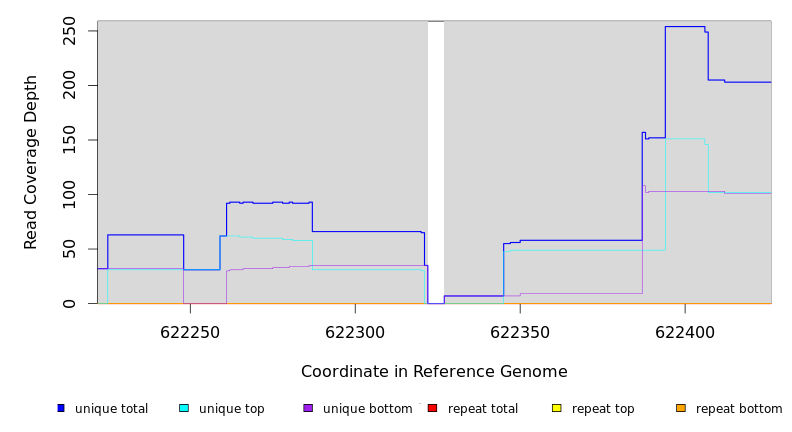792x432 pixels.
Task: Click the x-axis tick label 622350
Action: 520,332
